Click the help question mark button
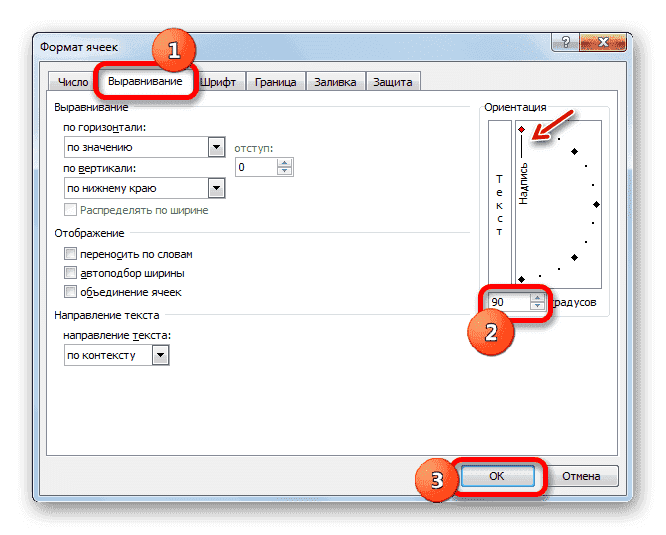Screen dimensions: 666x535 coord(566,42)
